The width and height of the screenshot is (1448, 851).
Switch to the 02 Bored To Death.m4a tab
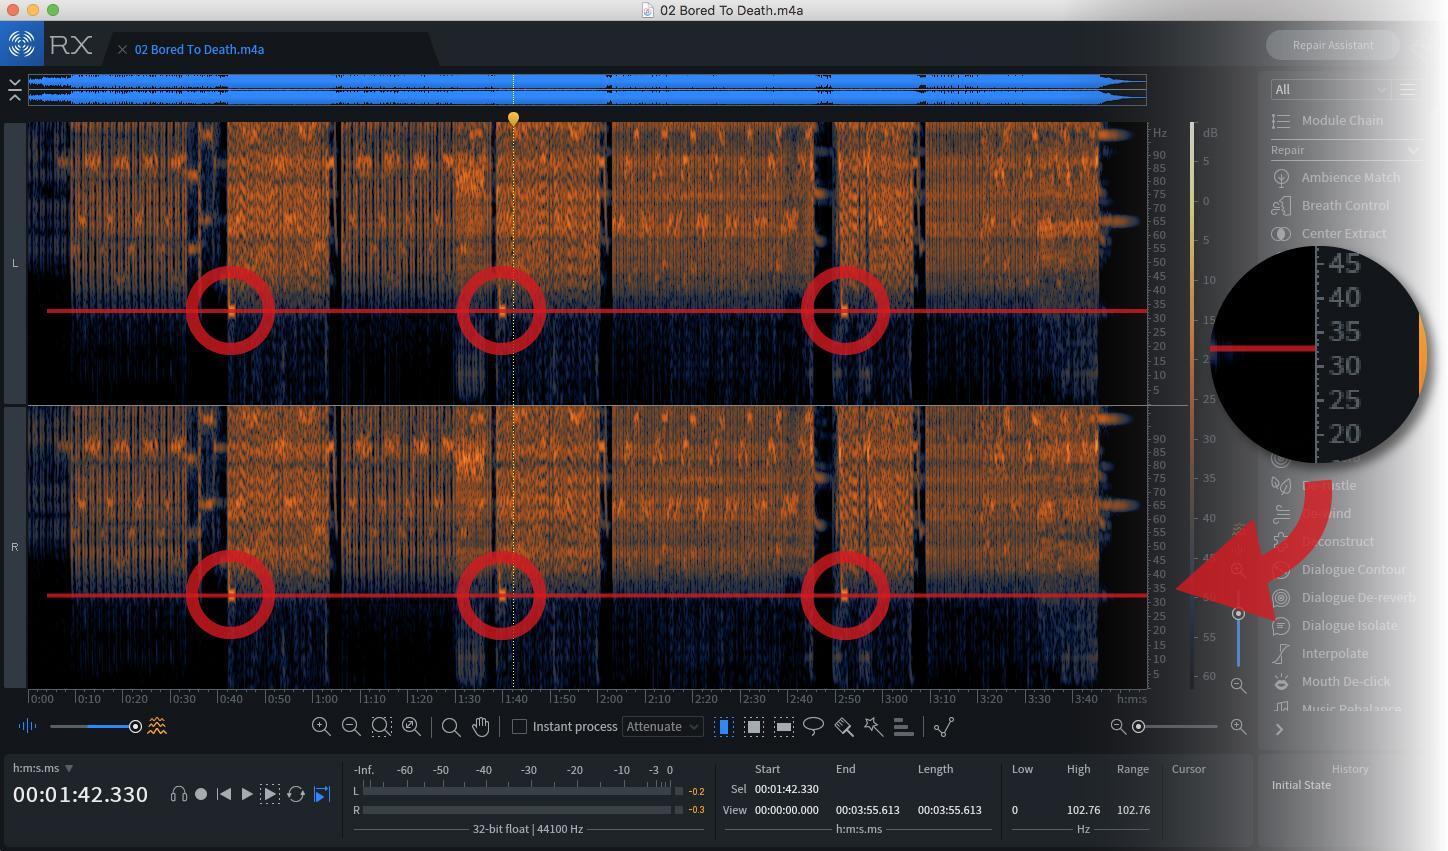pyautogui.click(x=199, y=49)
